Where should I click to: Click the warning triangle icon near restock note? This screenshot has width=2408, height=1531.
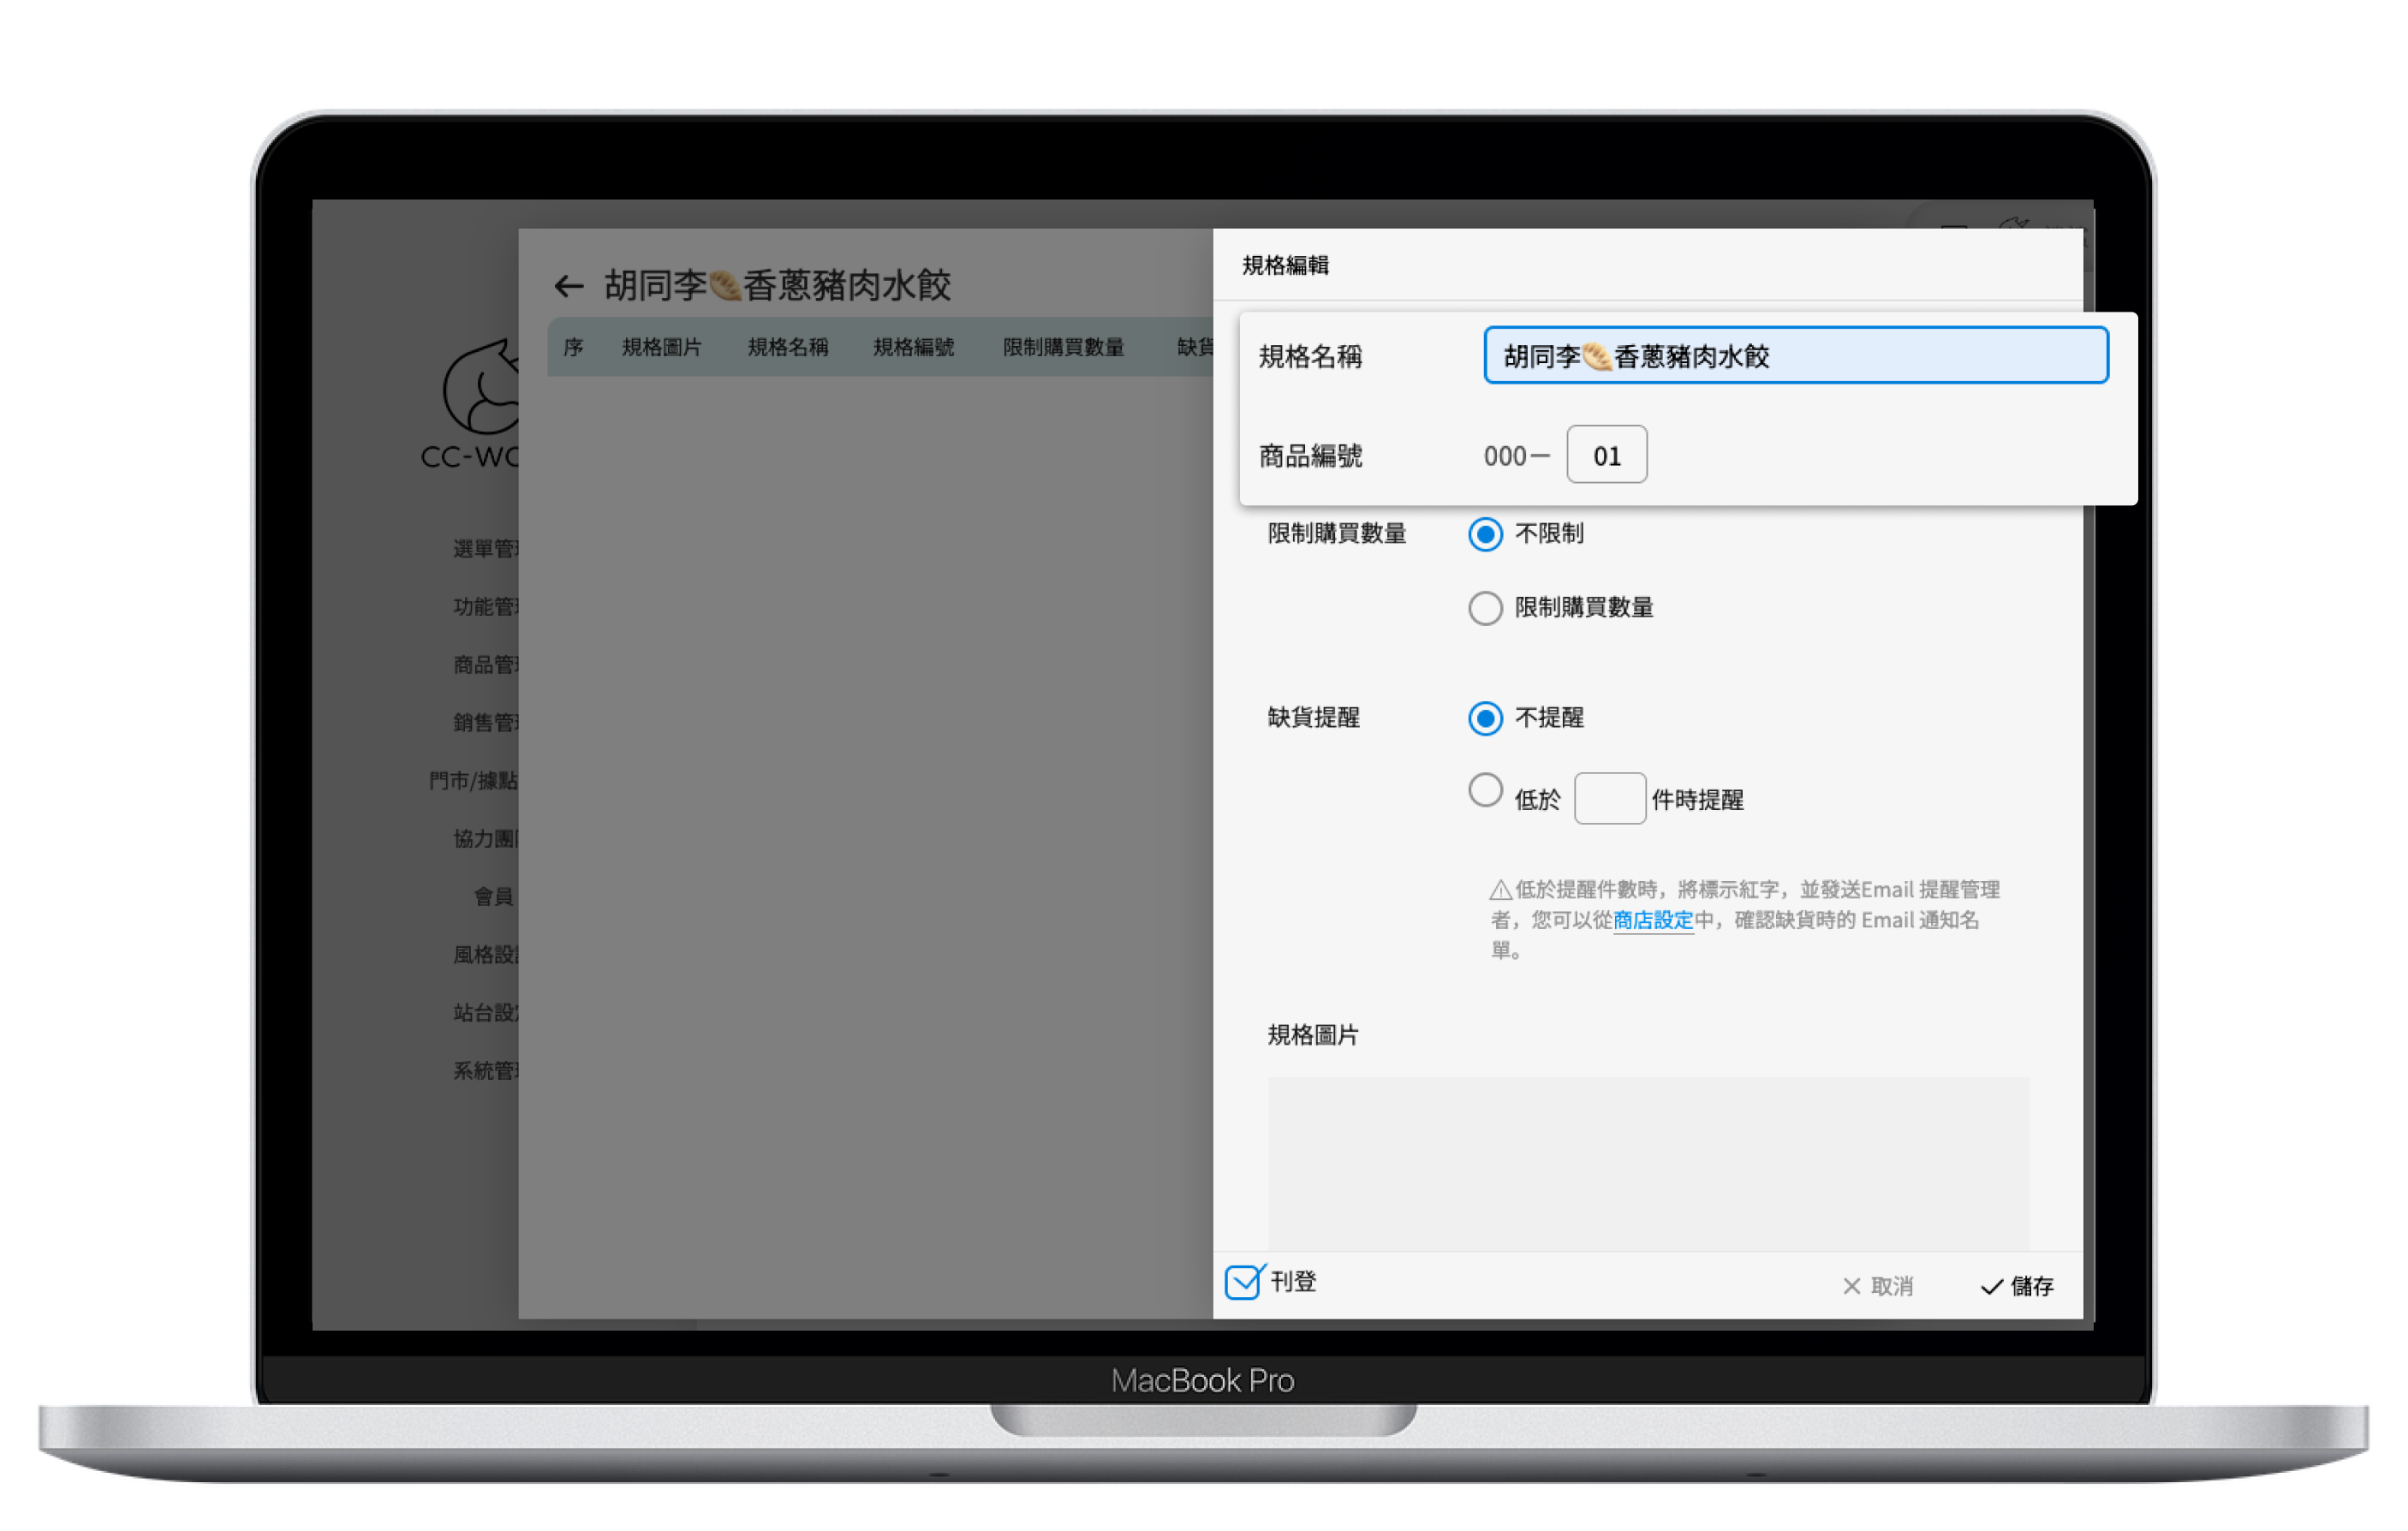point(1500,889)
